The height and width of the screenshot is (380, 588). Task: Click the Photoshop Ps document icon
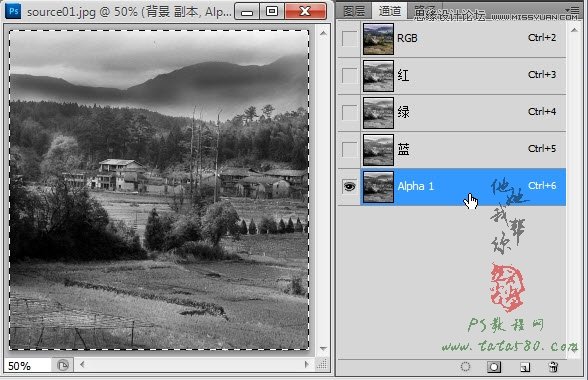pos(14,11)
